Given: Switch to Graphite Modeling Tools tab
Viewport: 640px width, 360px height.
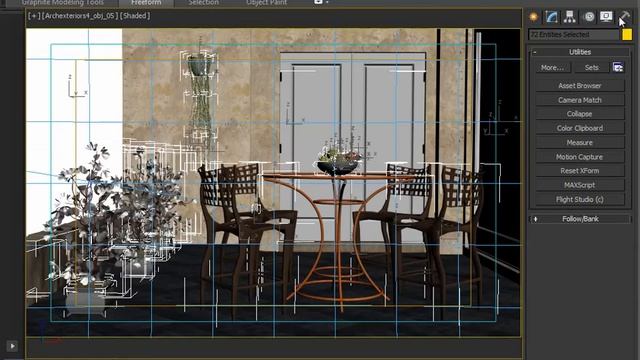Looking at the screenshot, I should (x=62, y=2).
